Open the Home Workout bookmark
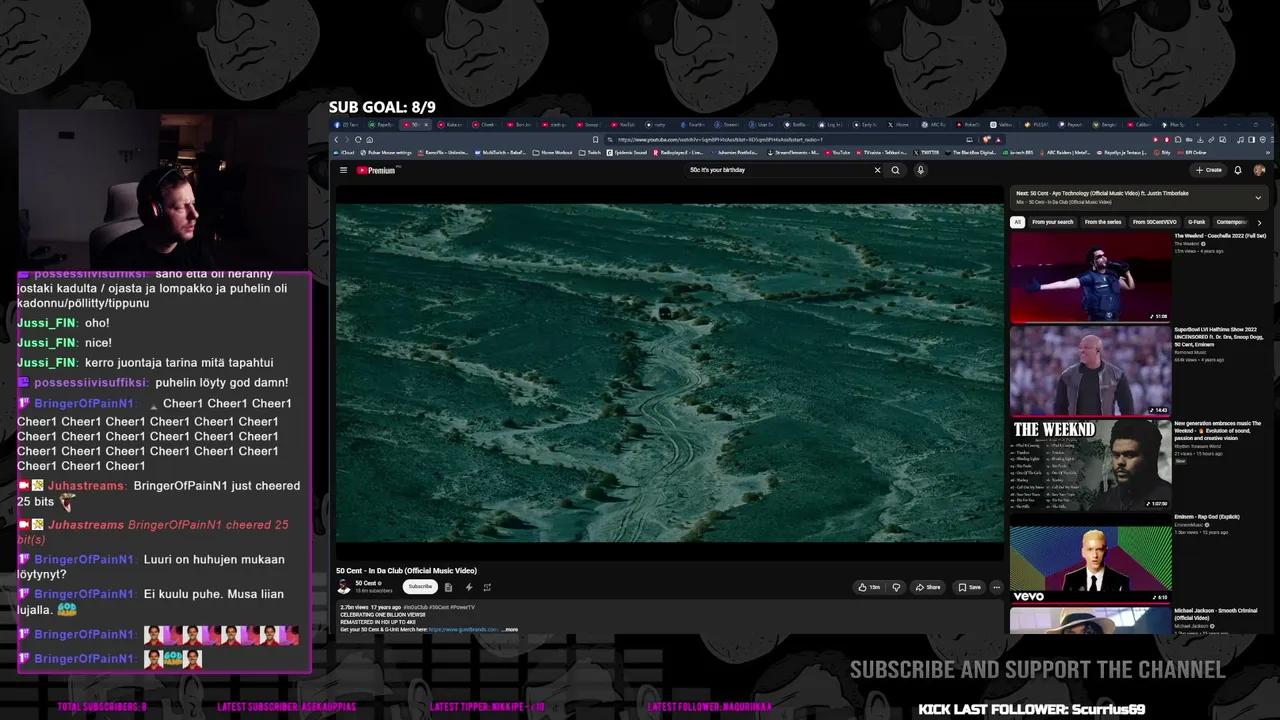The height and width of the screenshot is (720, 1280). 553,153
